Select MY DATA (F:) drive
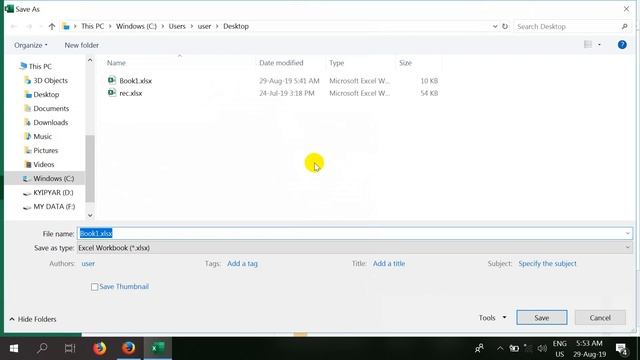This screenshot has height=360, width=640. tap(54, 207)
